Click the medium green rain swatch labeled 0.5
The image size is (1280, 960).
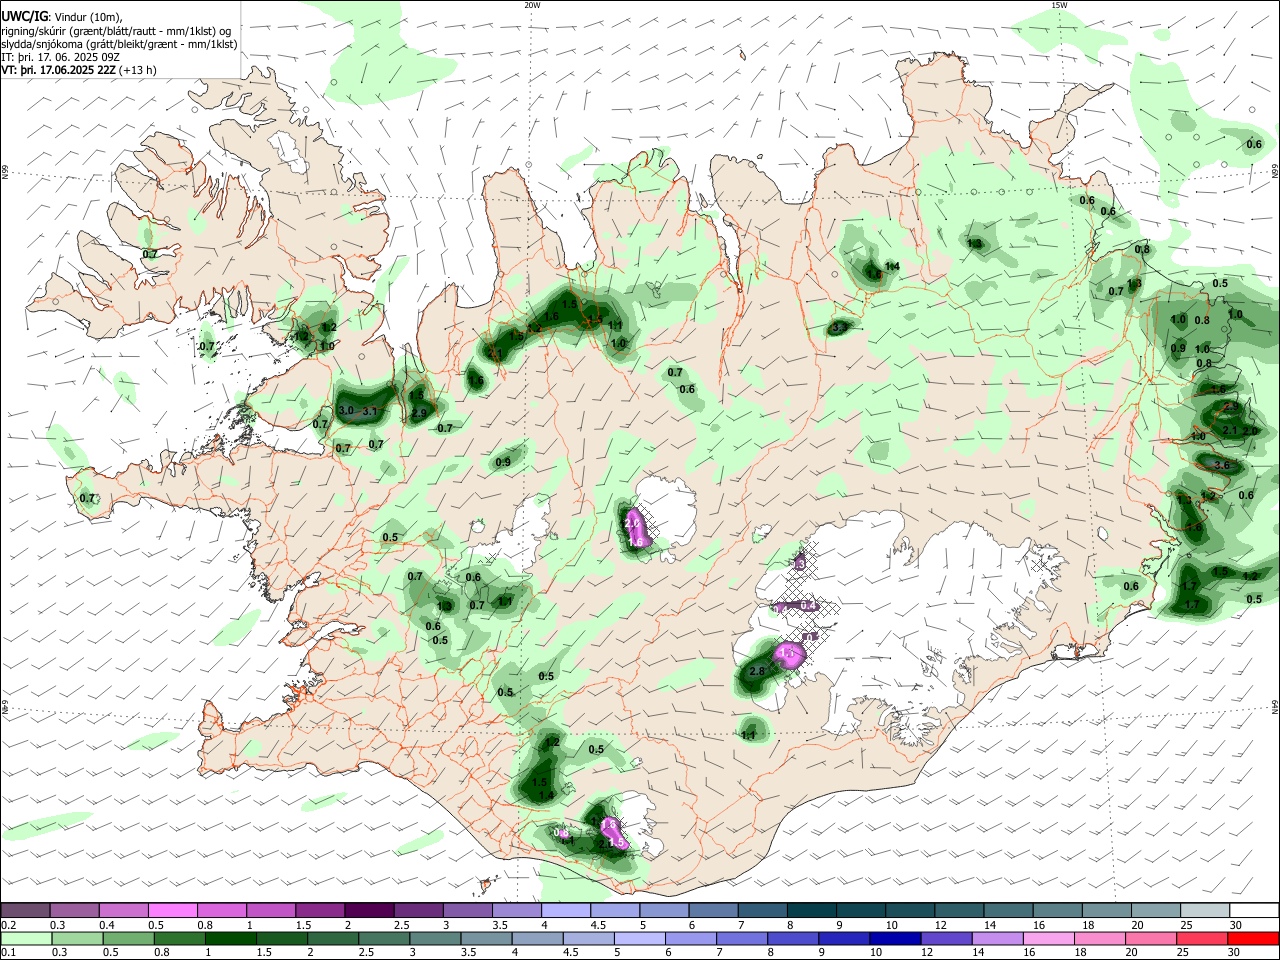(128, 939)
